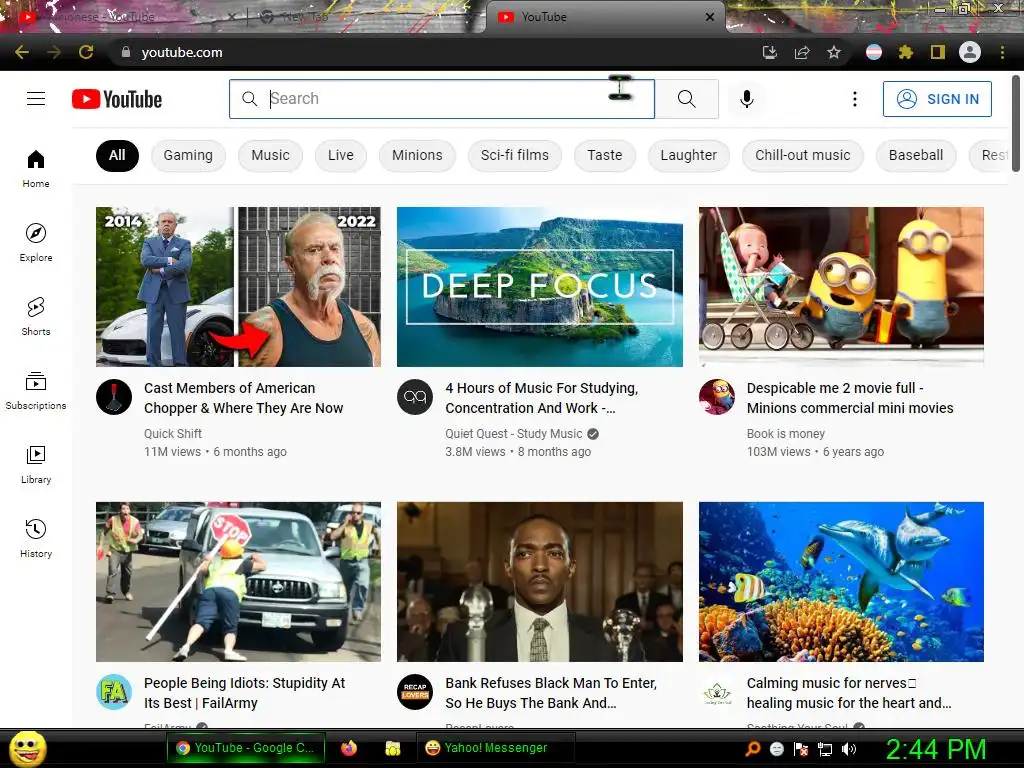The image size is (1024, 768).
Task: Click the YouTube logo
Action: point(117,99)
